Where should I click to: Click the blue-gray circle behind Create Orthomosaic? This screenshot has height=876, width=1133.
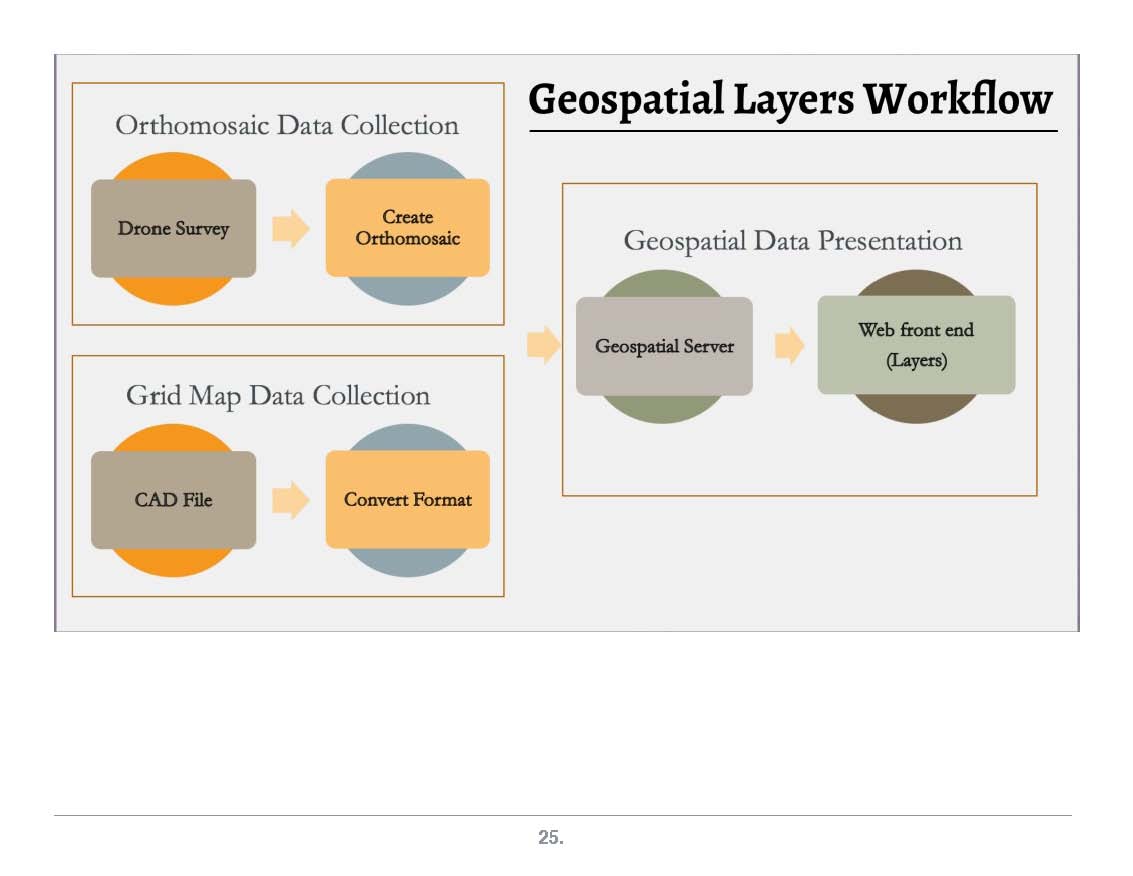(x=407, y=165)
